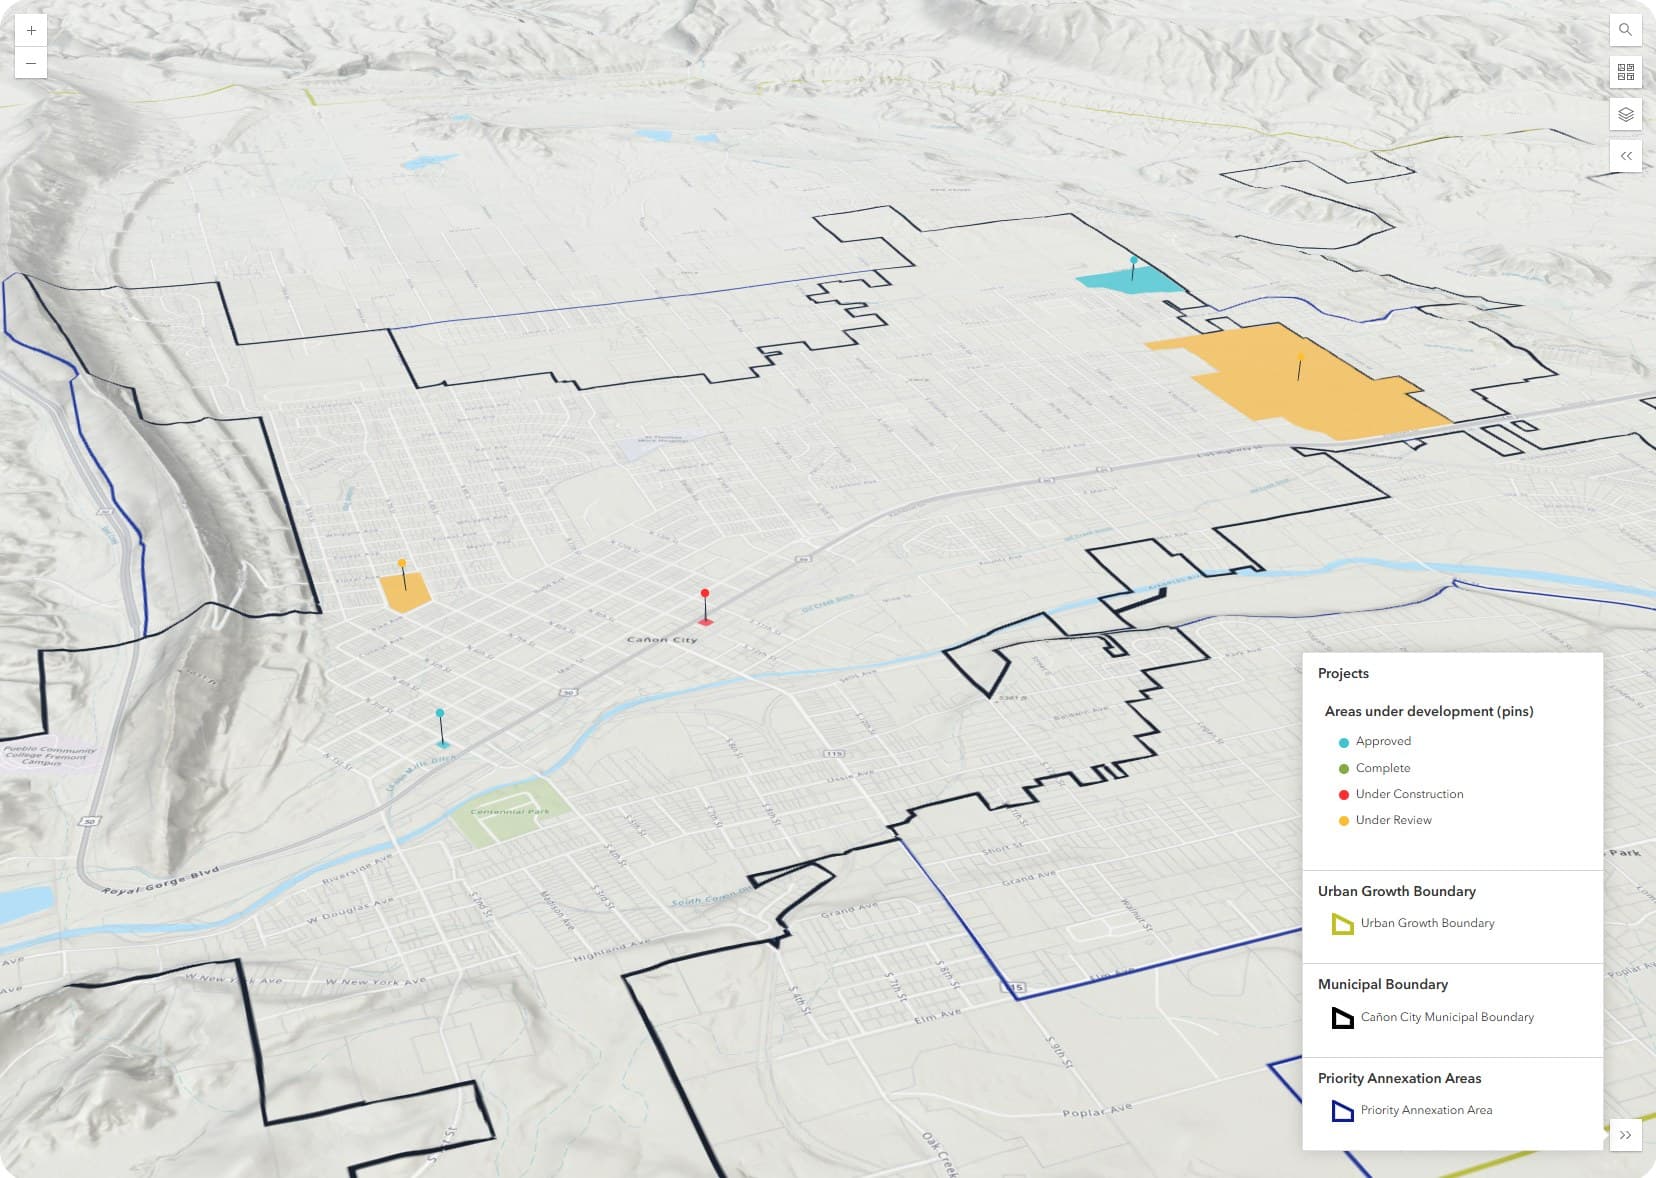This screenshot has width=1656, height=1178.
Task: Open the layers list icon
Action: pos(1626,114)
